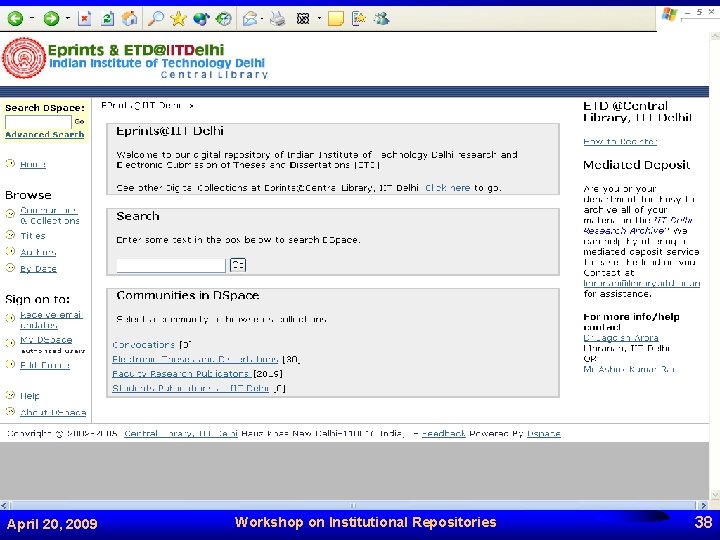Follow the 'Click here' link to other collections
Viewport: 720px width, 540px height.
tap(447, 188)
